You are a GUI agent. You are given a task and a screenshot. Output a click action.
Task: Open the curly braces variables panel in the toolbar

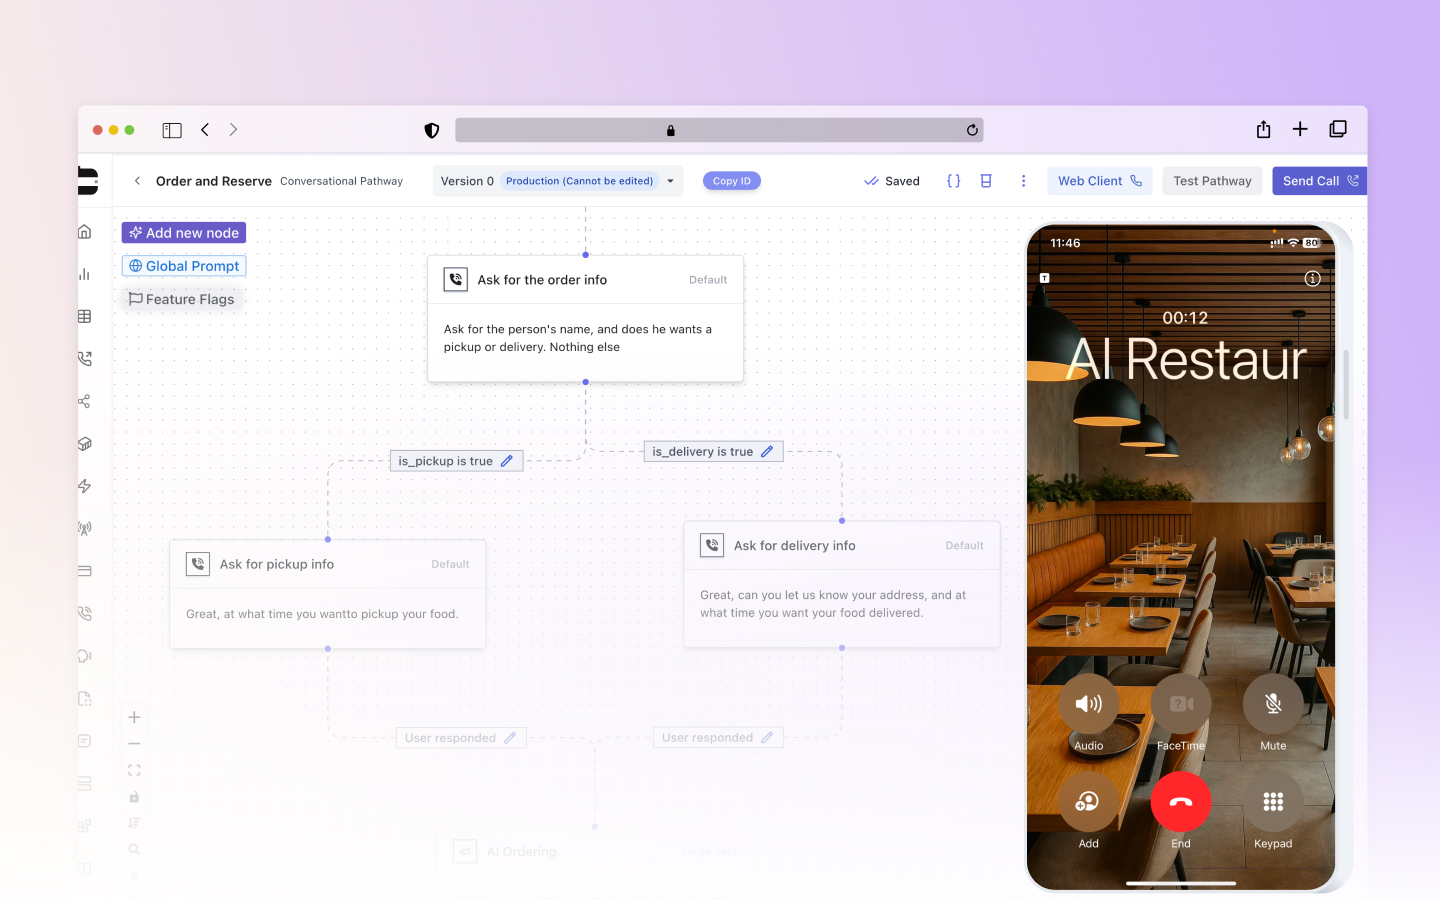(x=953, y=180)
